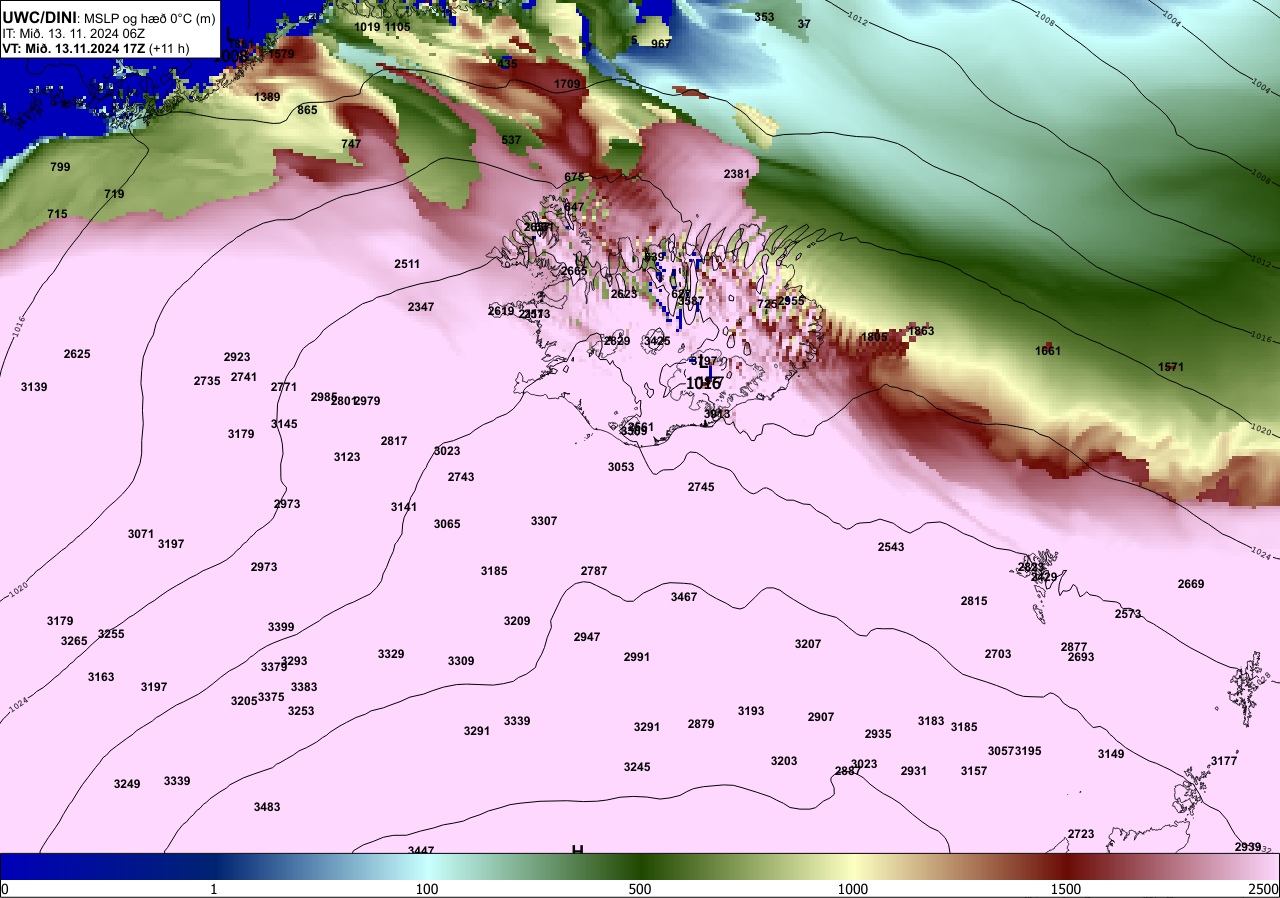Screen dimensions: 1280x898
Task: Click the freezing level value 799
Action: [60, 167]
